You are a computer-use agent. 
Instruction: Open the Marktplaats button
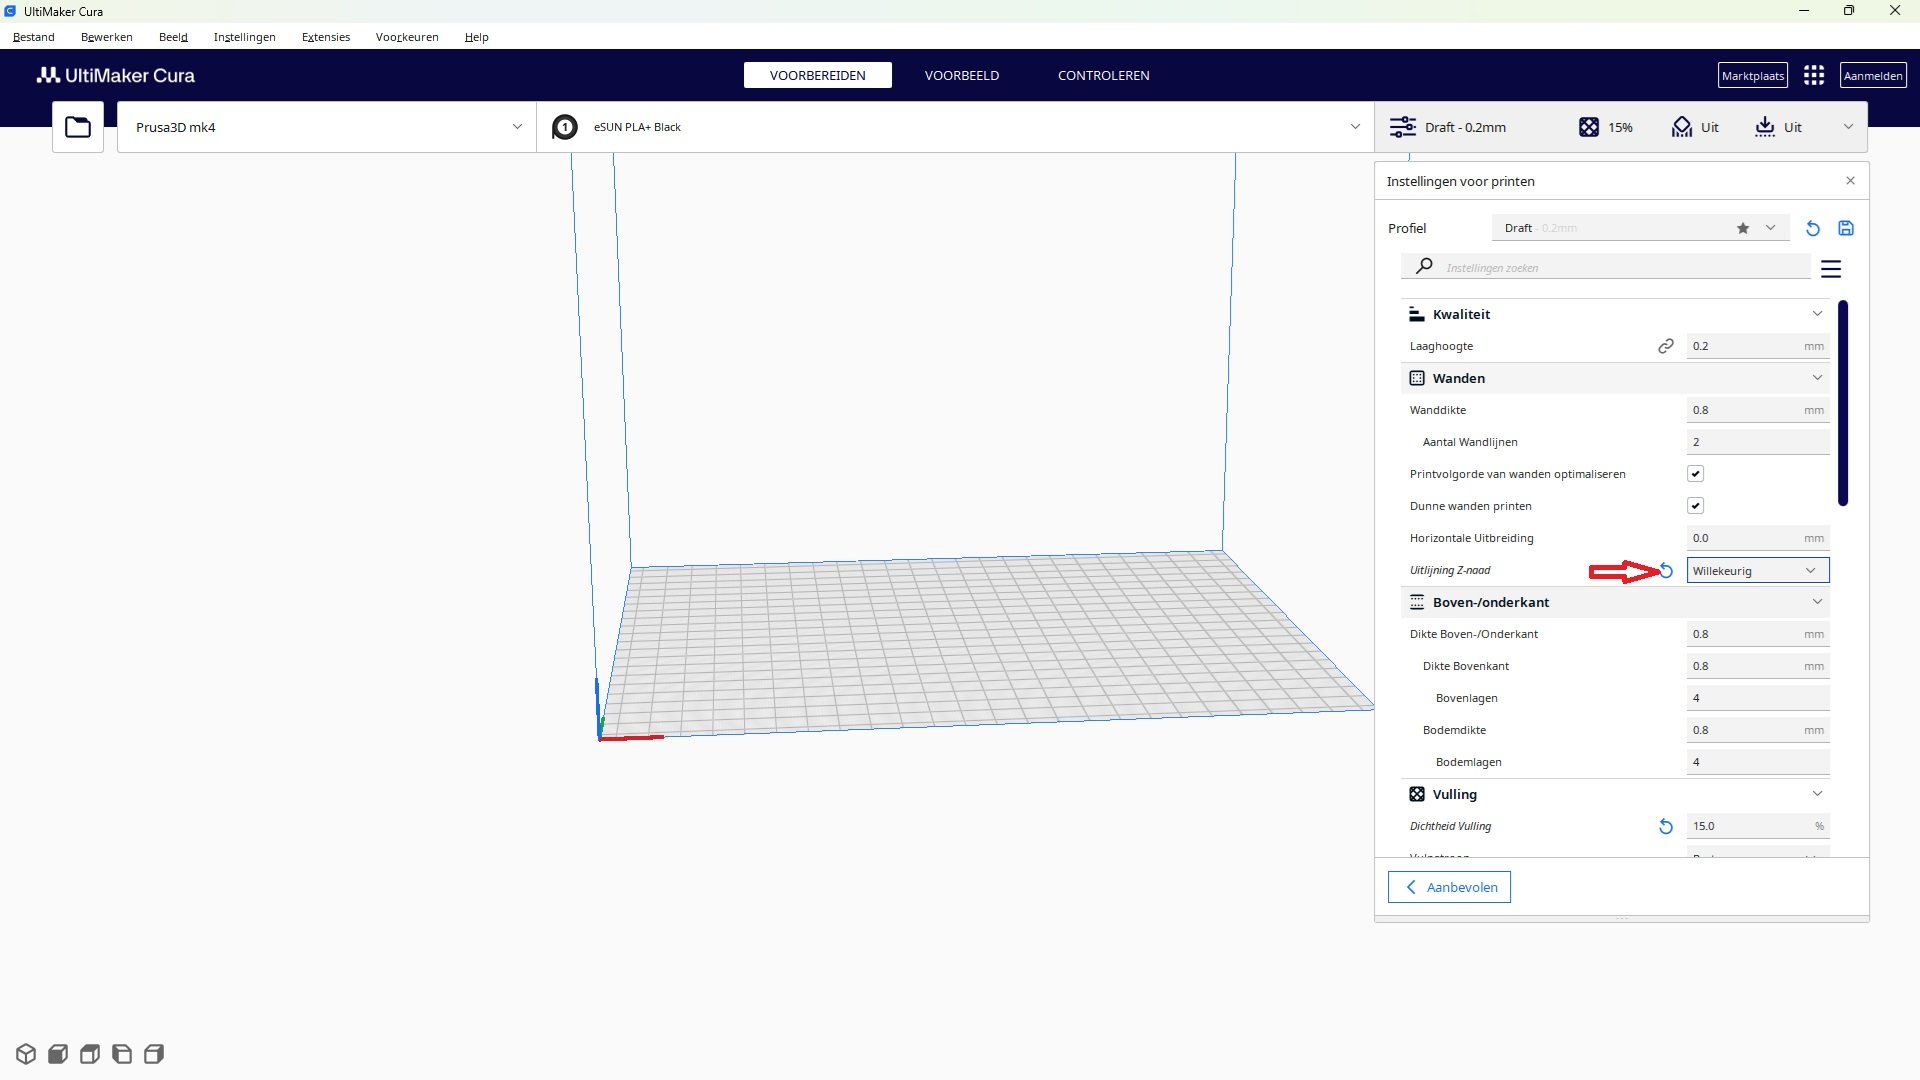click(x=1752, y=76)
